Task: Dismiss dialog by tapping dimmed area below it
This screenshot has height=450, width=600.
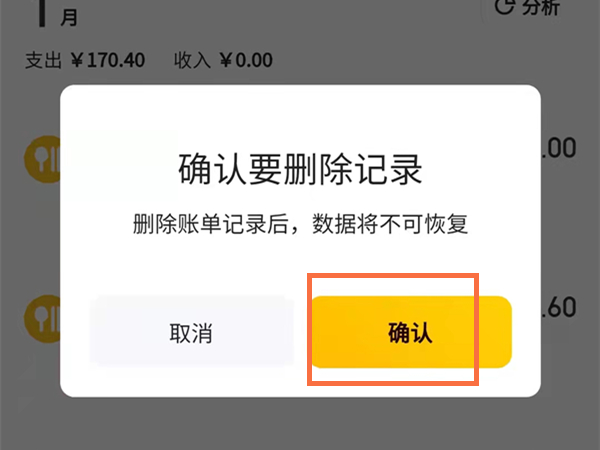Action: click(300, 425)
